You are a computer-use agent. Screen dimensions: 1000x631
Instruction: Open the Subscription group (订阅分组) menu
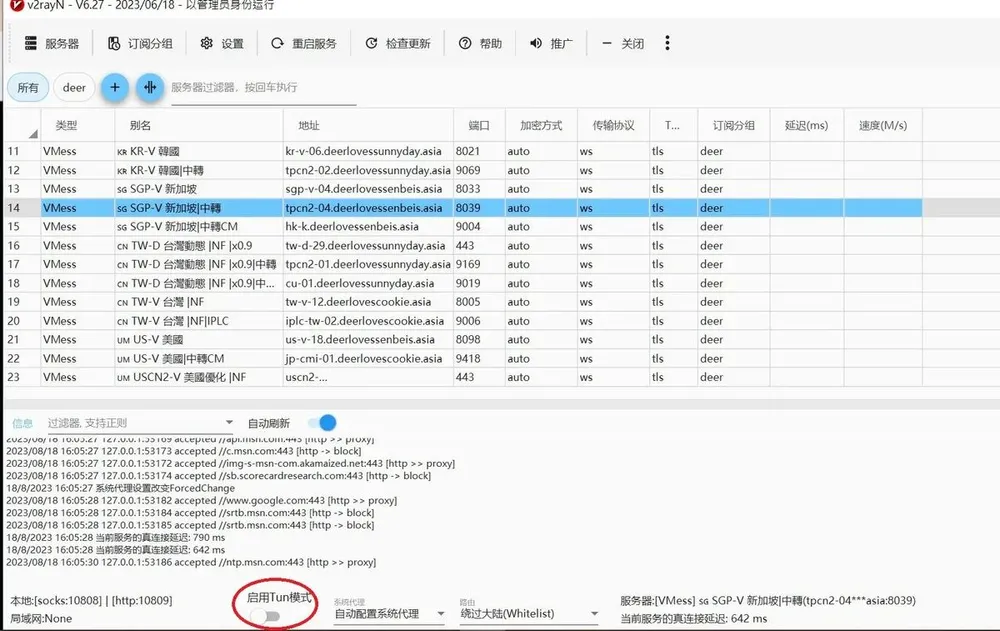tap(140, 44)
